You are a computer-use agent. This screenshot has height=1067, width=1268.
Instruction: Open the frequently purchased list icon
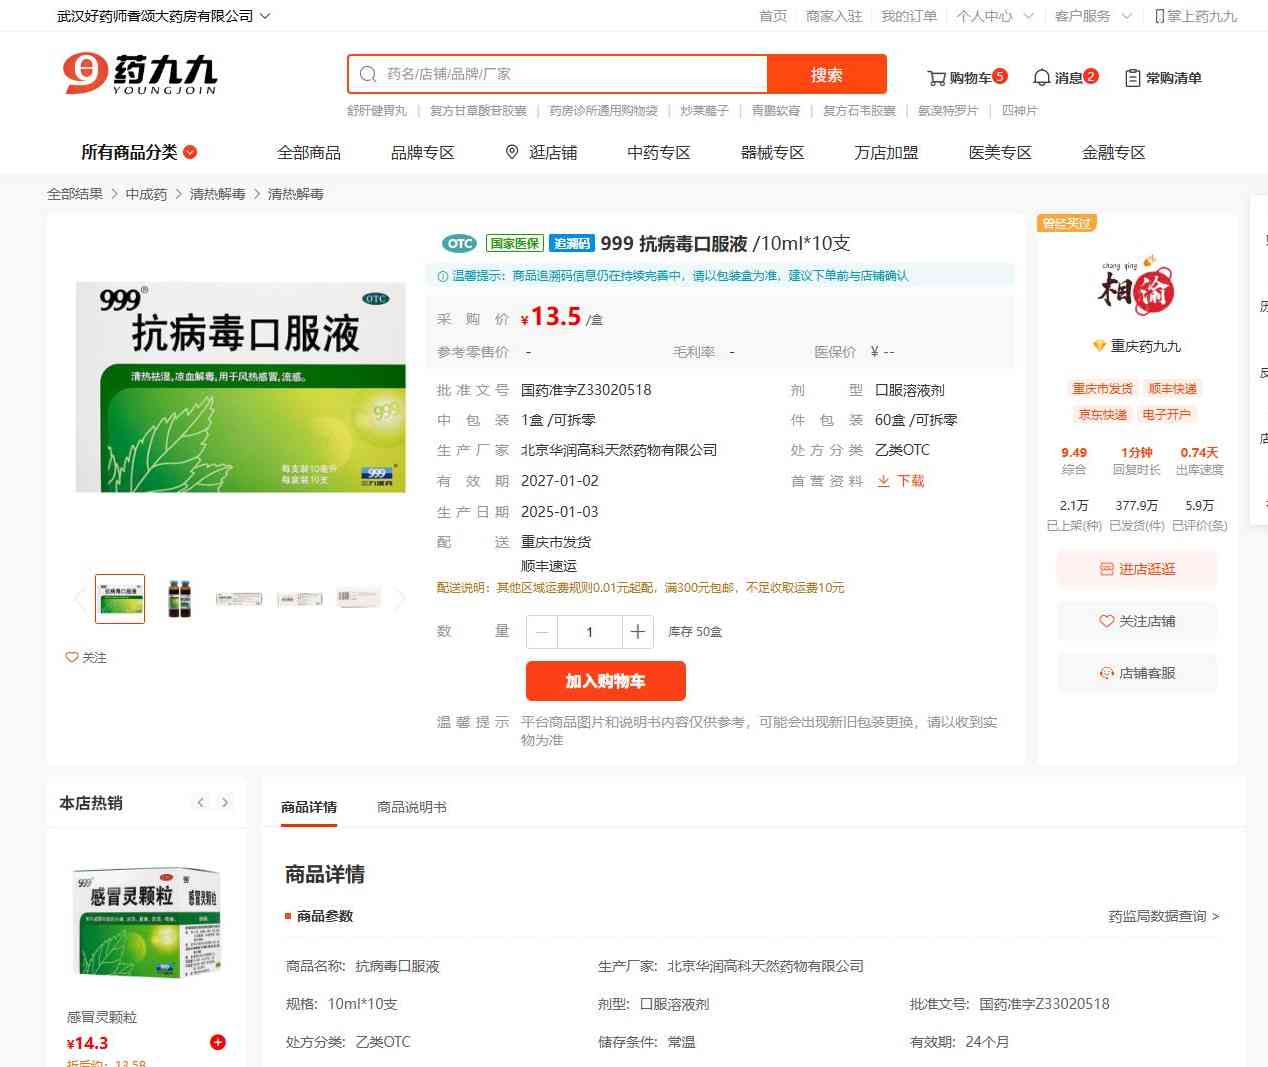click(x=1132, y=78)
